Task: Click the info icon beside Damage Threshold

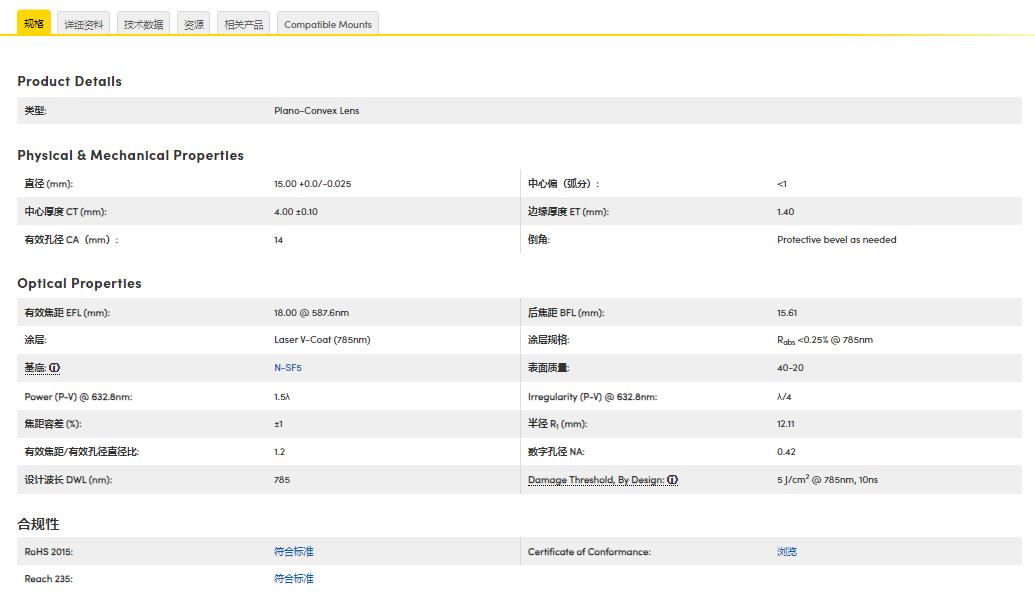Action: pos(673,480)
